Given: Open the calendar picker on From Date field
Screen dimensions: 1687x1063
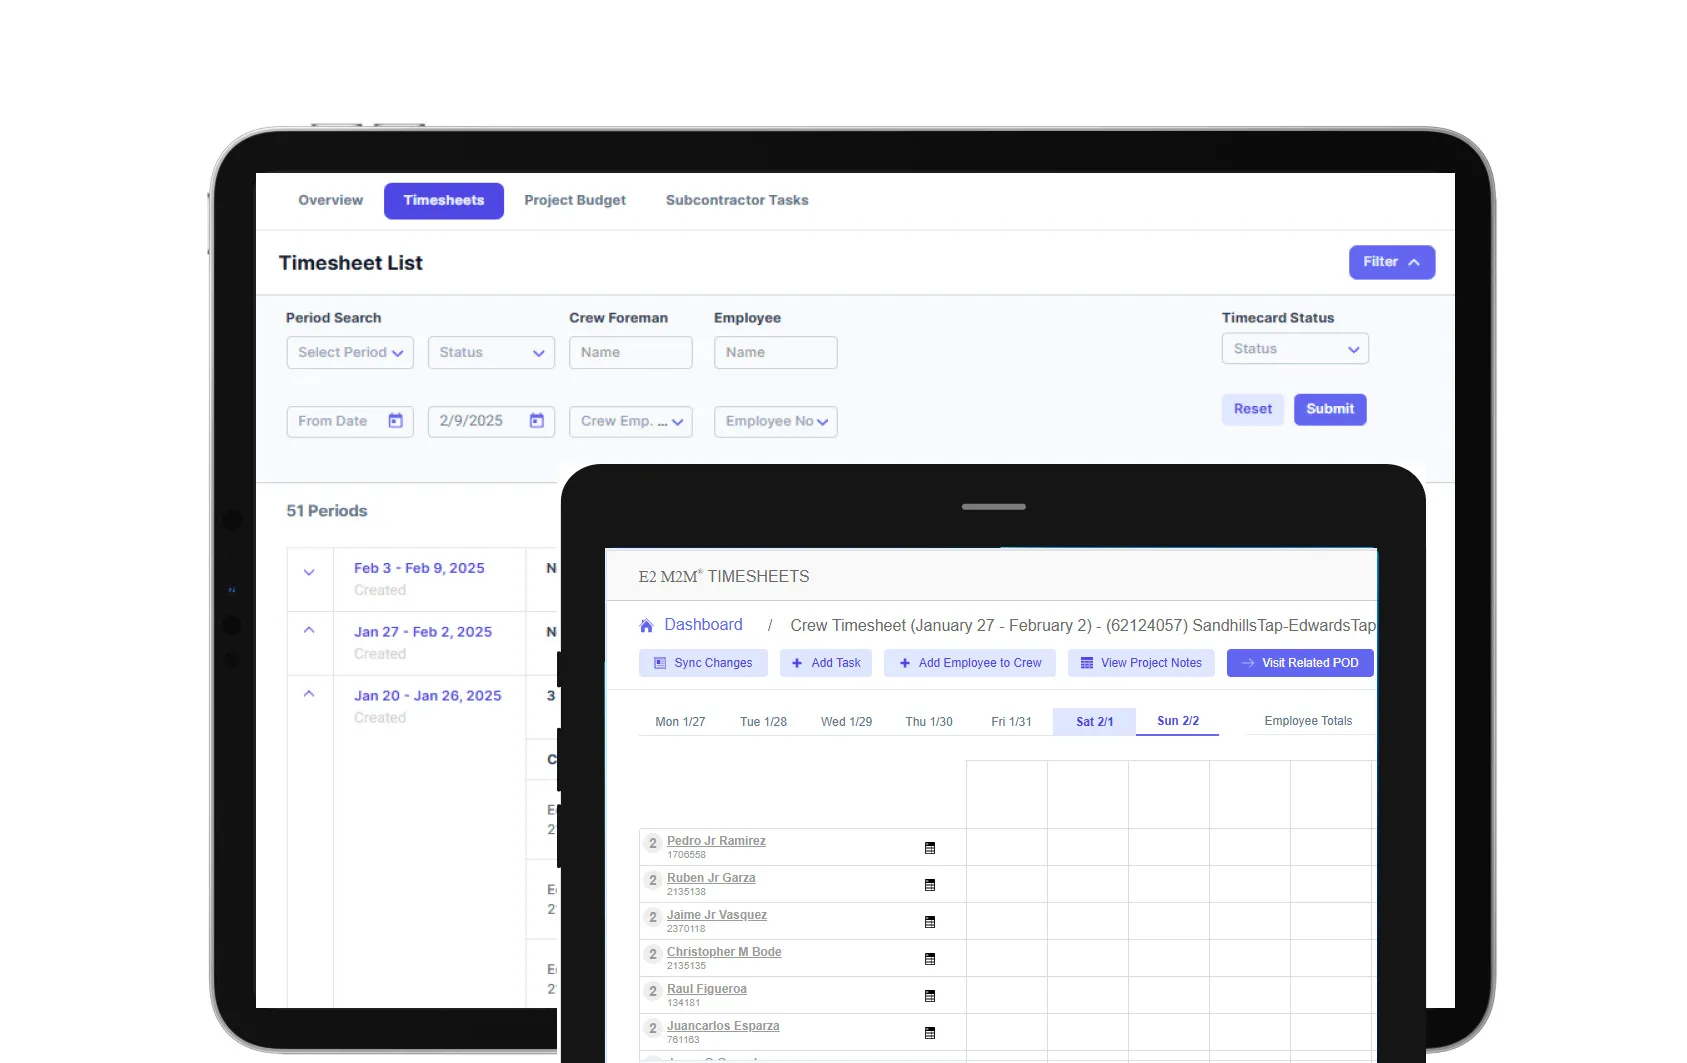Looking at the screenshot, I should [x=399, y=421].
